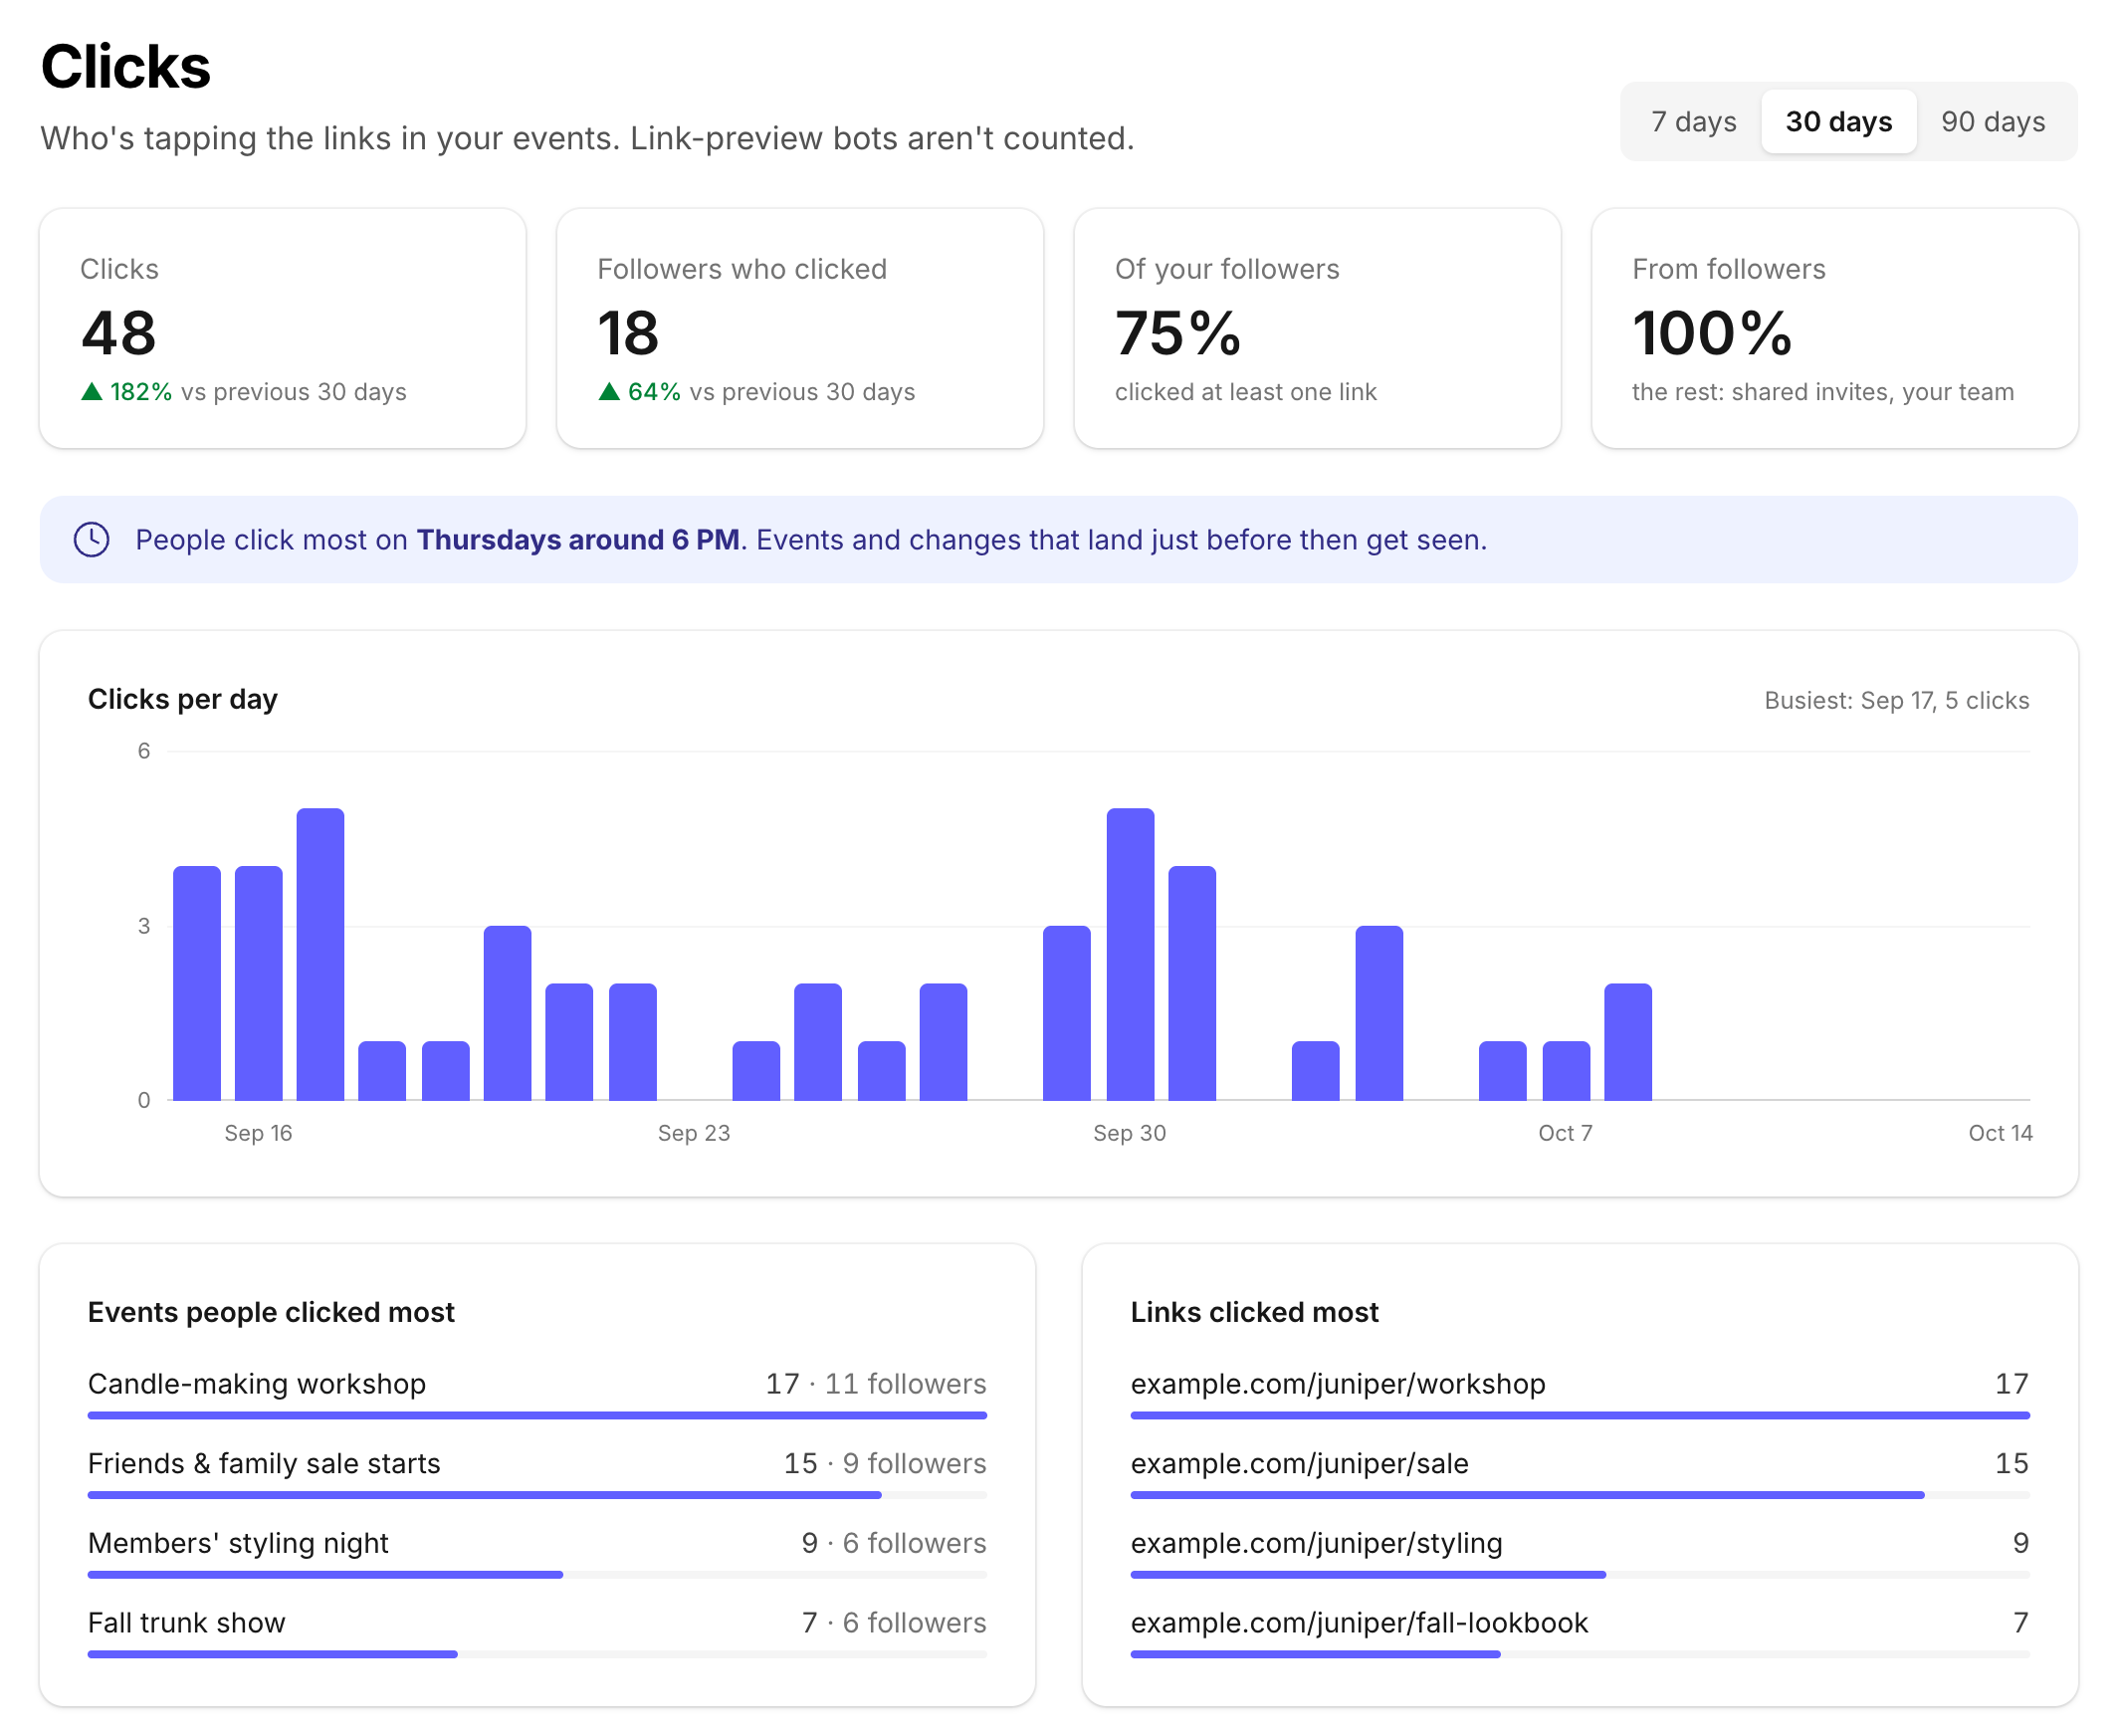The image size is (2118, 1736).
Task: Click the Sep 16 axis label
Action: [258, 1133]
